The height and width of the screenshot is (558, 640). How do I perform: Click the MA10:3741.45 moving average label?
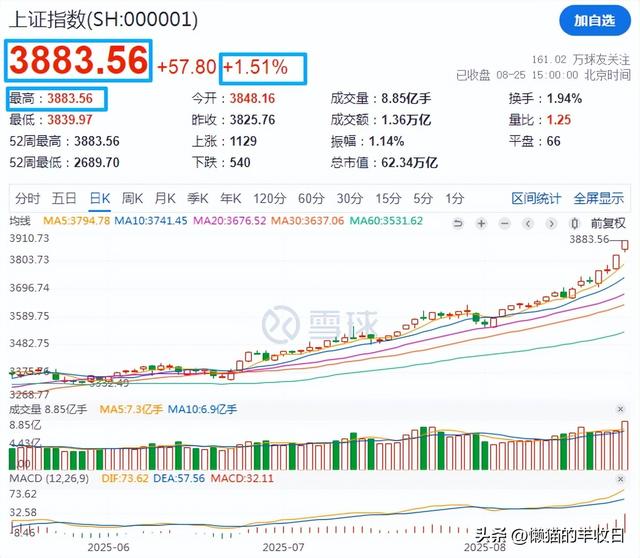151,221
